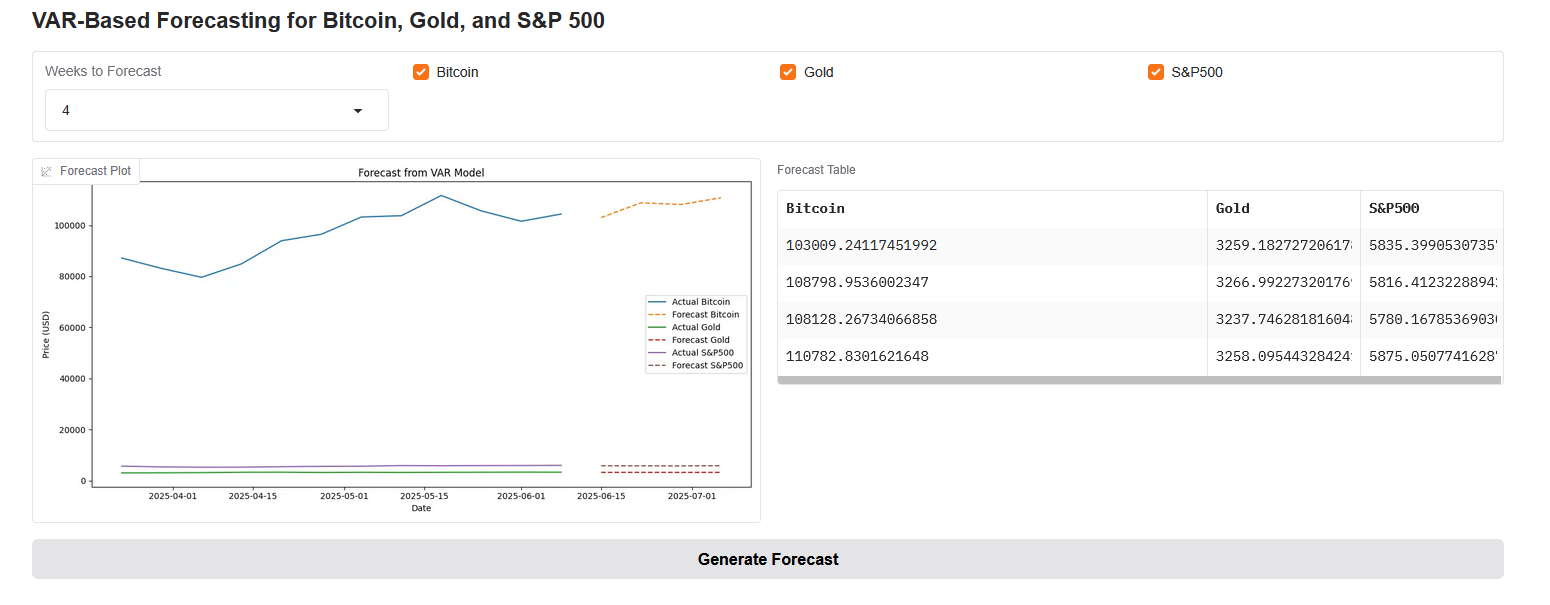The width and height of the screenshot is (1550, 605).
Task: Toggle the Gold checkbox off
Action: 788,72
